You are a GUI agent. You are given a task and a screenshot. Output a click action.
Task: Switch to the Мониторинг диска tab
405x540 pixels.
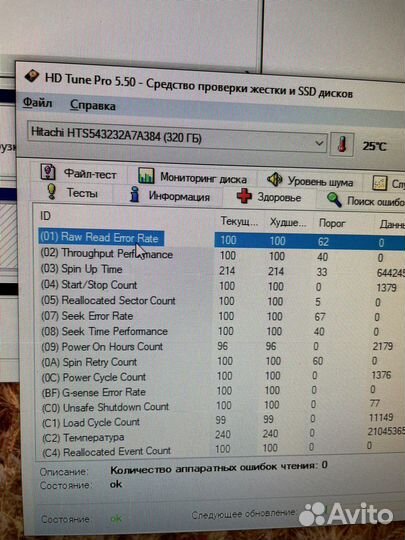point(193,177)
